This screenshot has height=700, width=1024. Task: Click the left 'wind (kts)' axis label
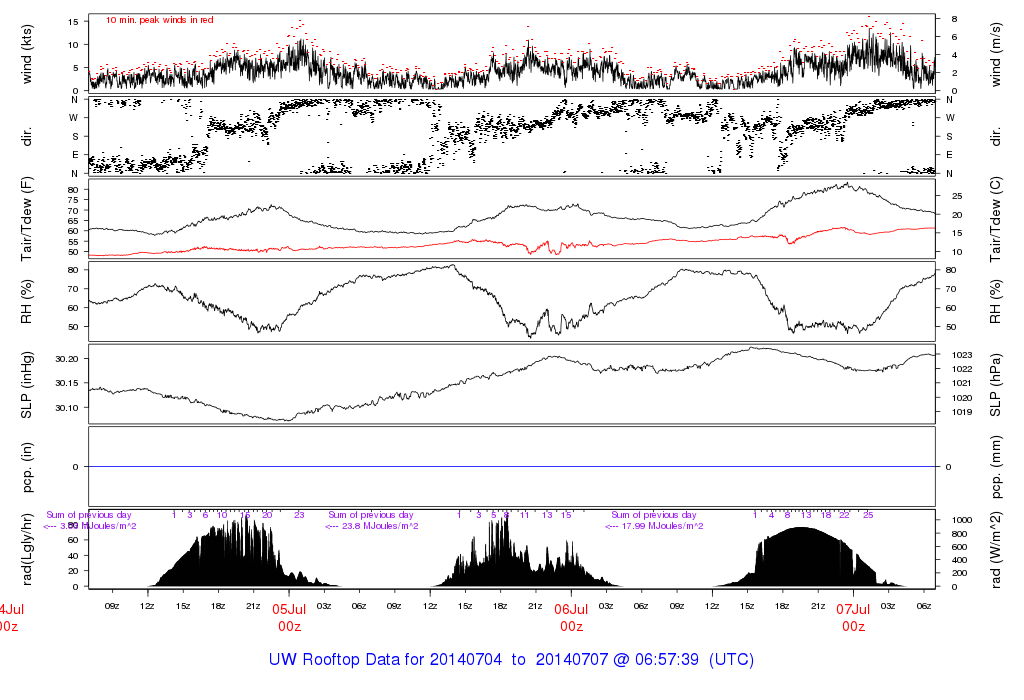coord(27,54)
